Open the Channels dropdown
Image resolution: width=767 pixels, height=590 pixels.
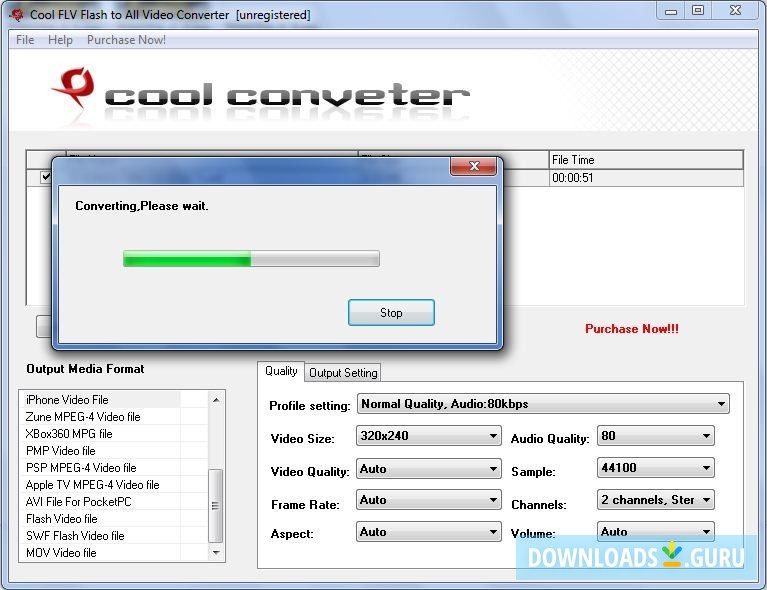(655, 500)
